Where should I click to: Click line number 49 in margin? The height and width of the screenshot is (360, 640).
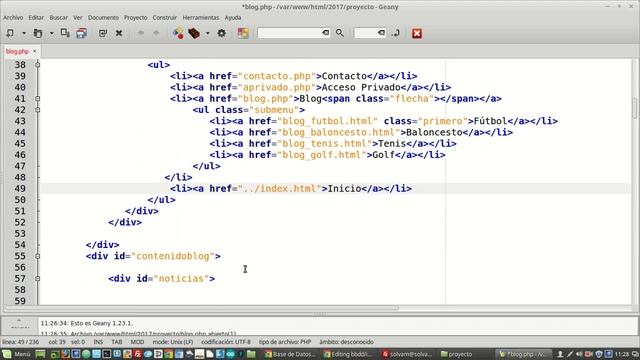(x=20, y=189)
